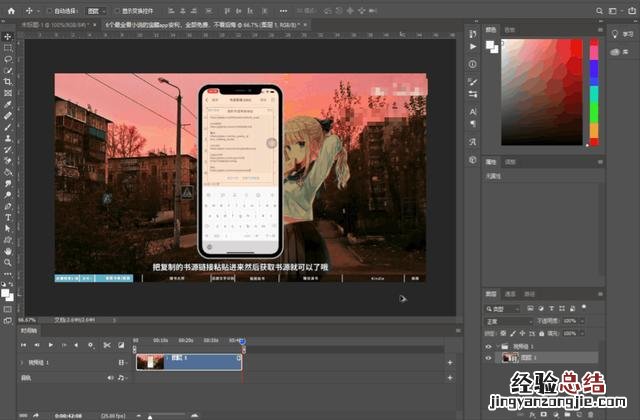This screenshot has width=640, height=420.
Task: Open the layer blend mode dropdown
Action: 508,320
